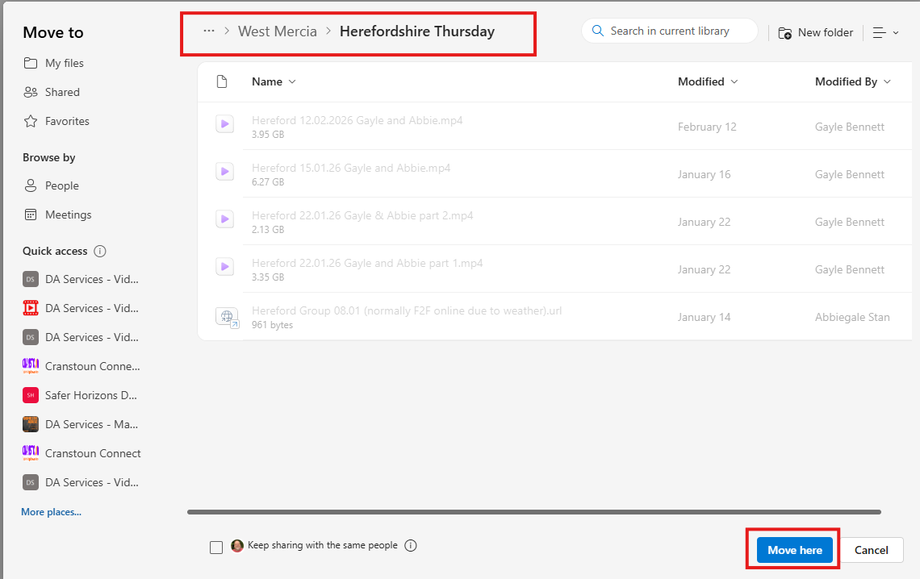920x579 pixels.
Task: Click video icon for Hereford 22.01.26 part 1
Action: coord(225,266)
